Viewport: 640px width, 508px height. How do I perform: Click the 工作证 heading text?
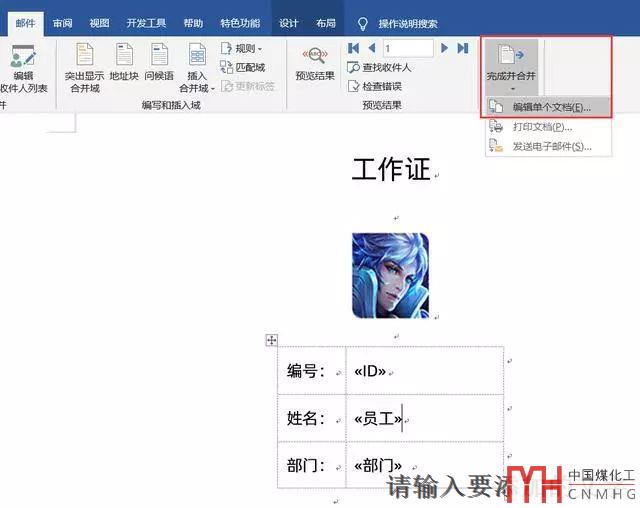point(391,169)
